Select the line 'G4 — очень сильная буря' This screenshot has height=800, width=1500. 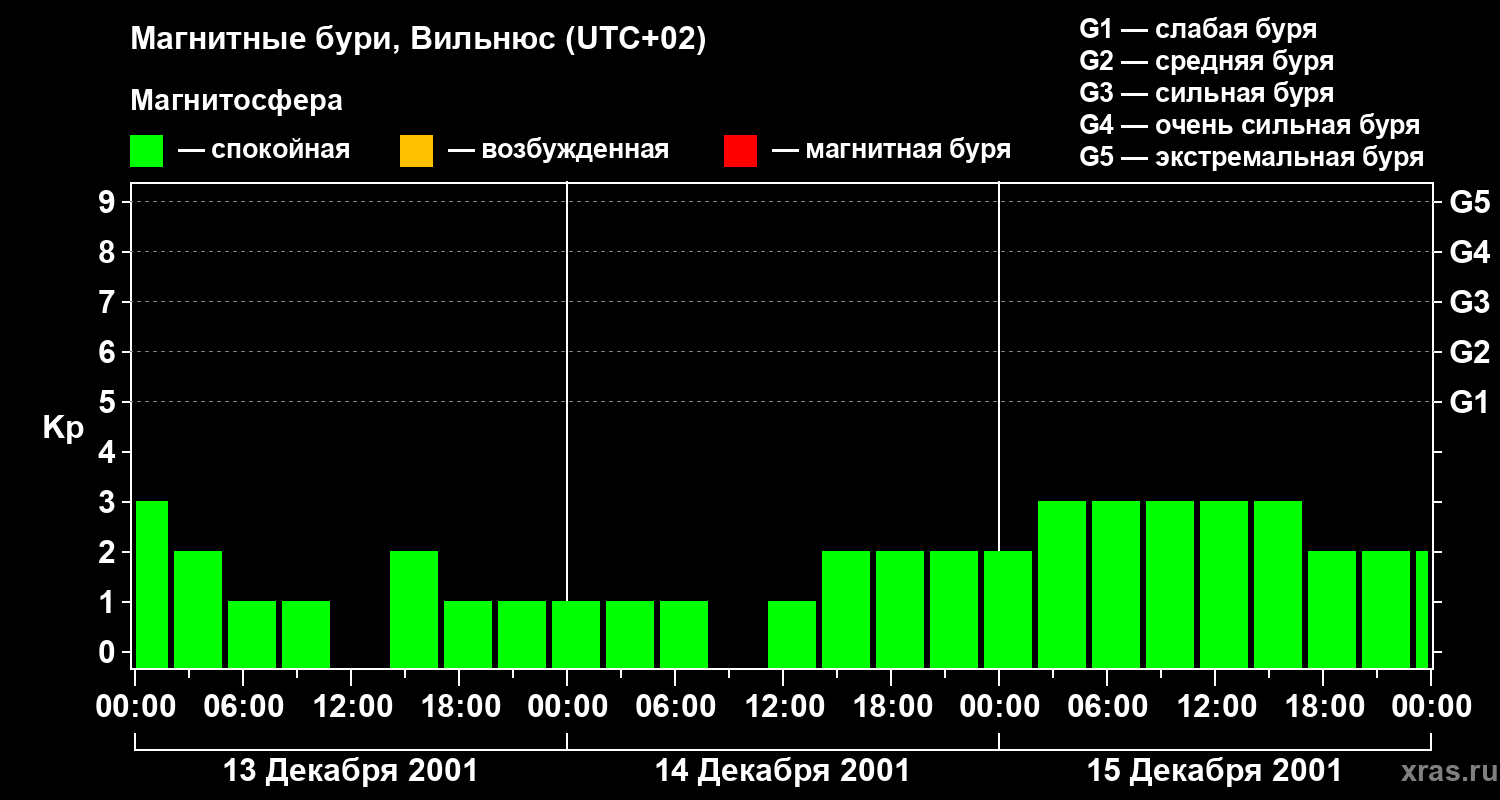pyautogui.click(x=1250, y=125)
